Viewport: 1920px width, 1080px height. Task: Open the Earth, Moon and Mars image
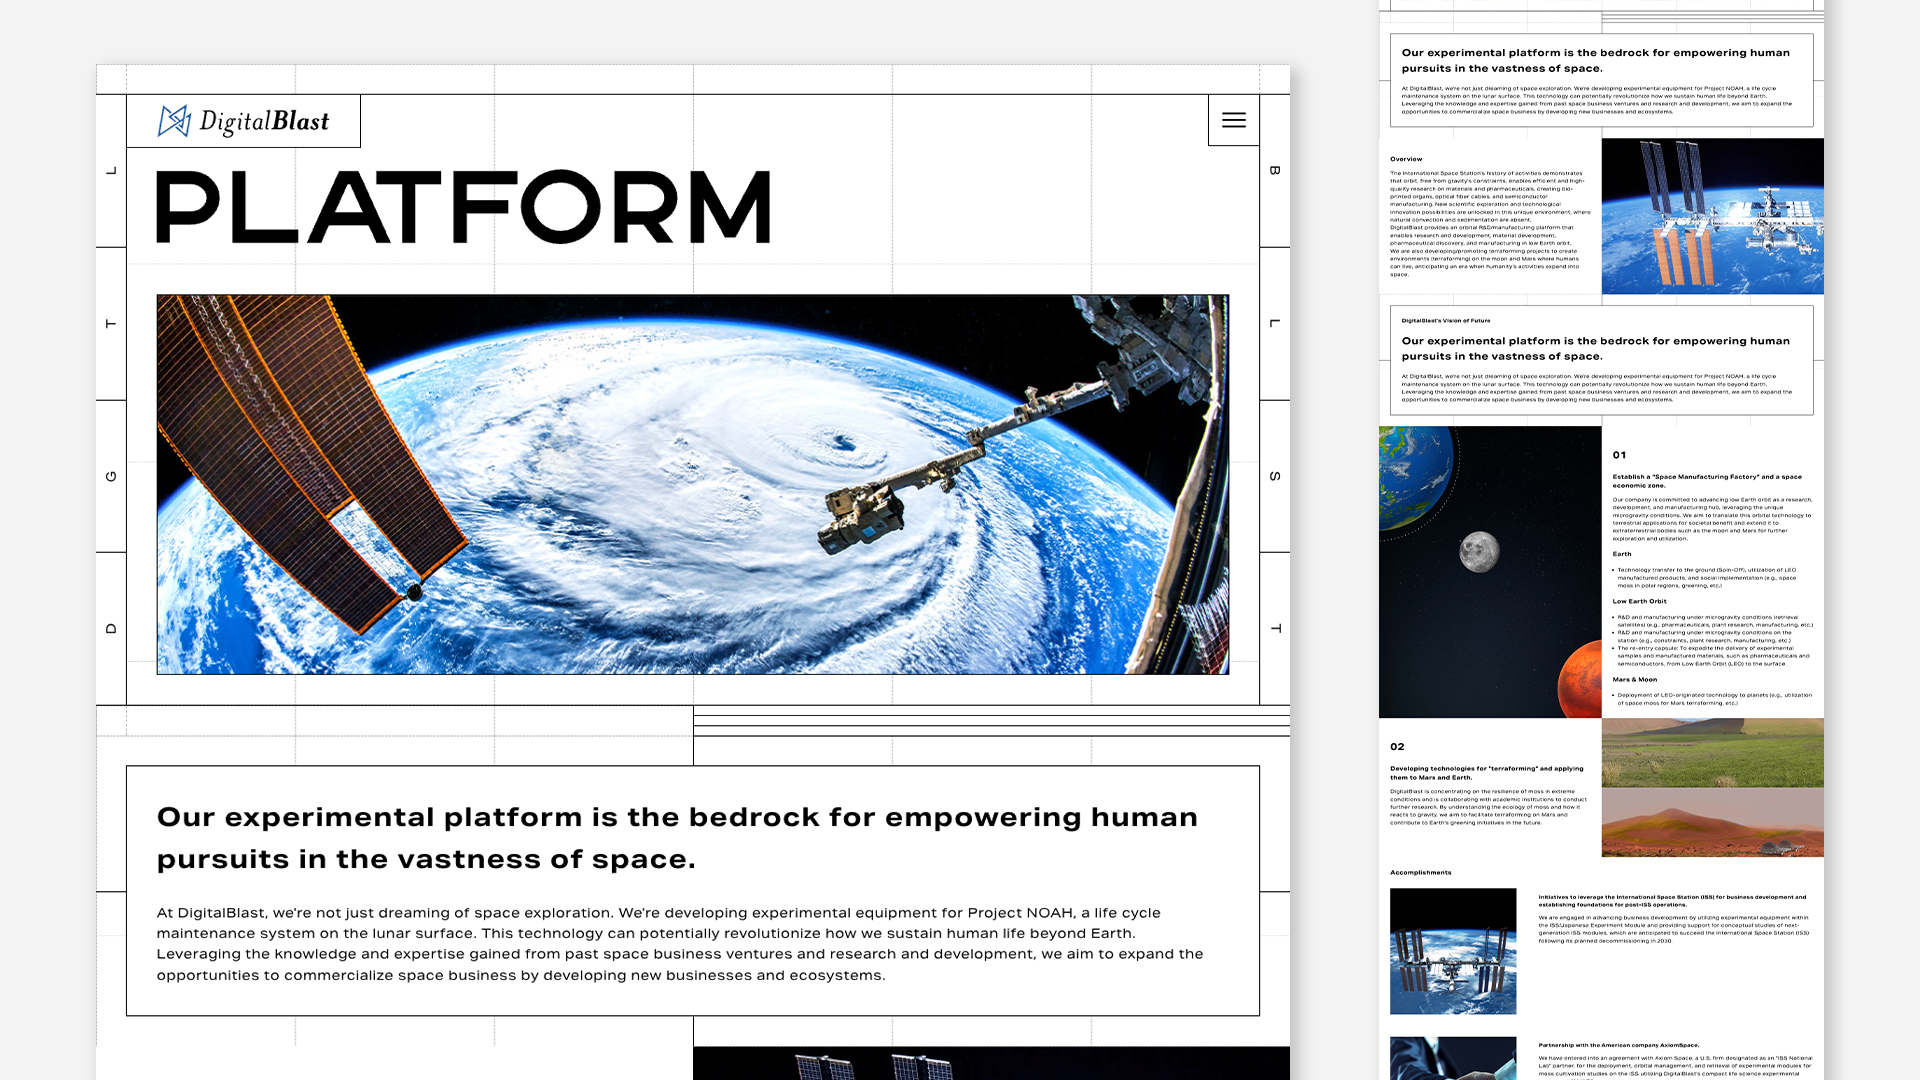[x=1490, y=572]
